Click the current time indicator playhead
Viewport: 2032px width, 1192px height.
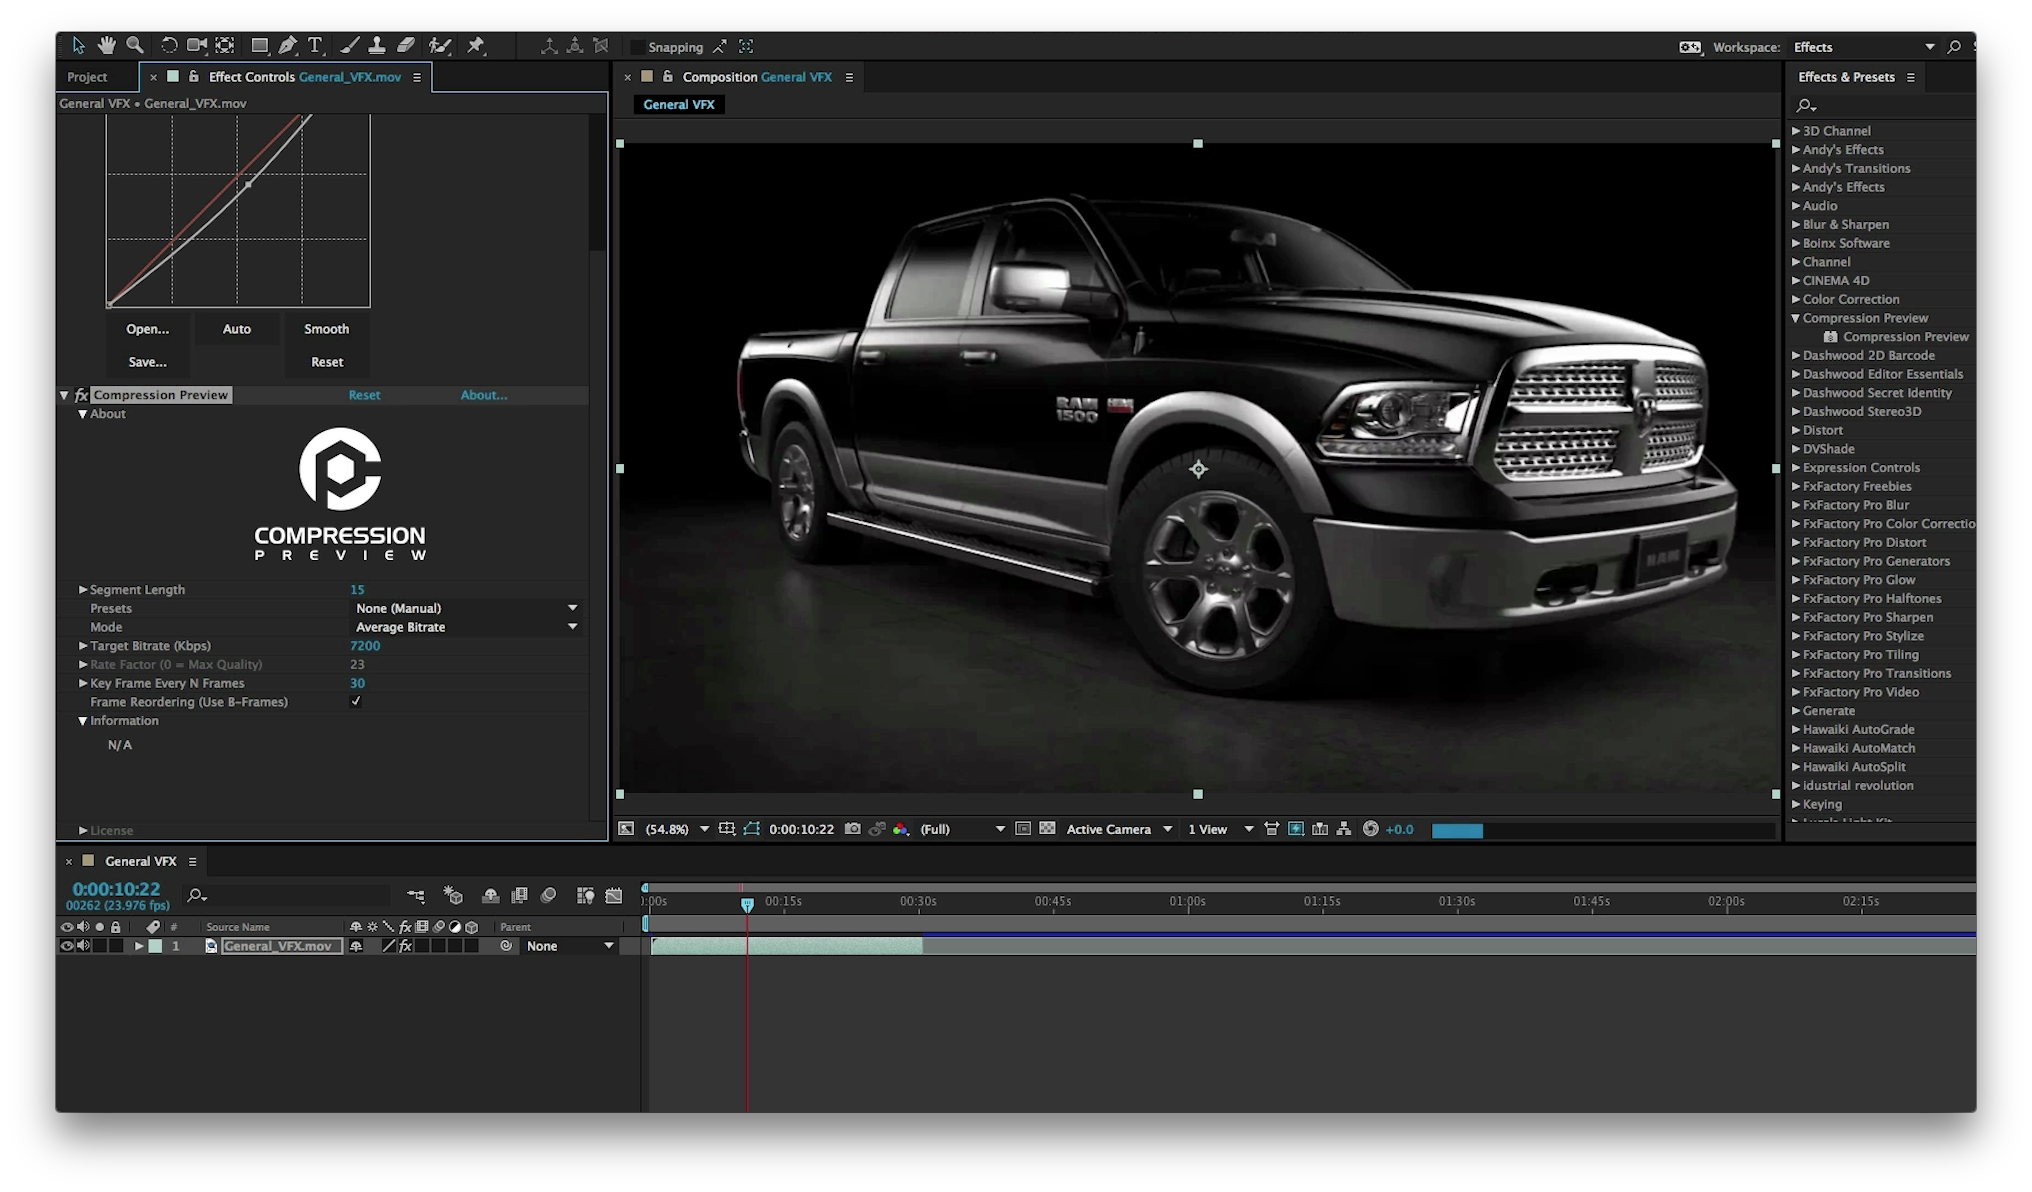pyautogui.click(x=747, y=904)
